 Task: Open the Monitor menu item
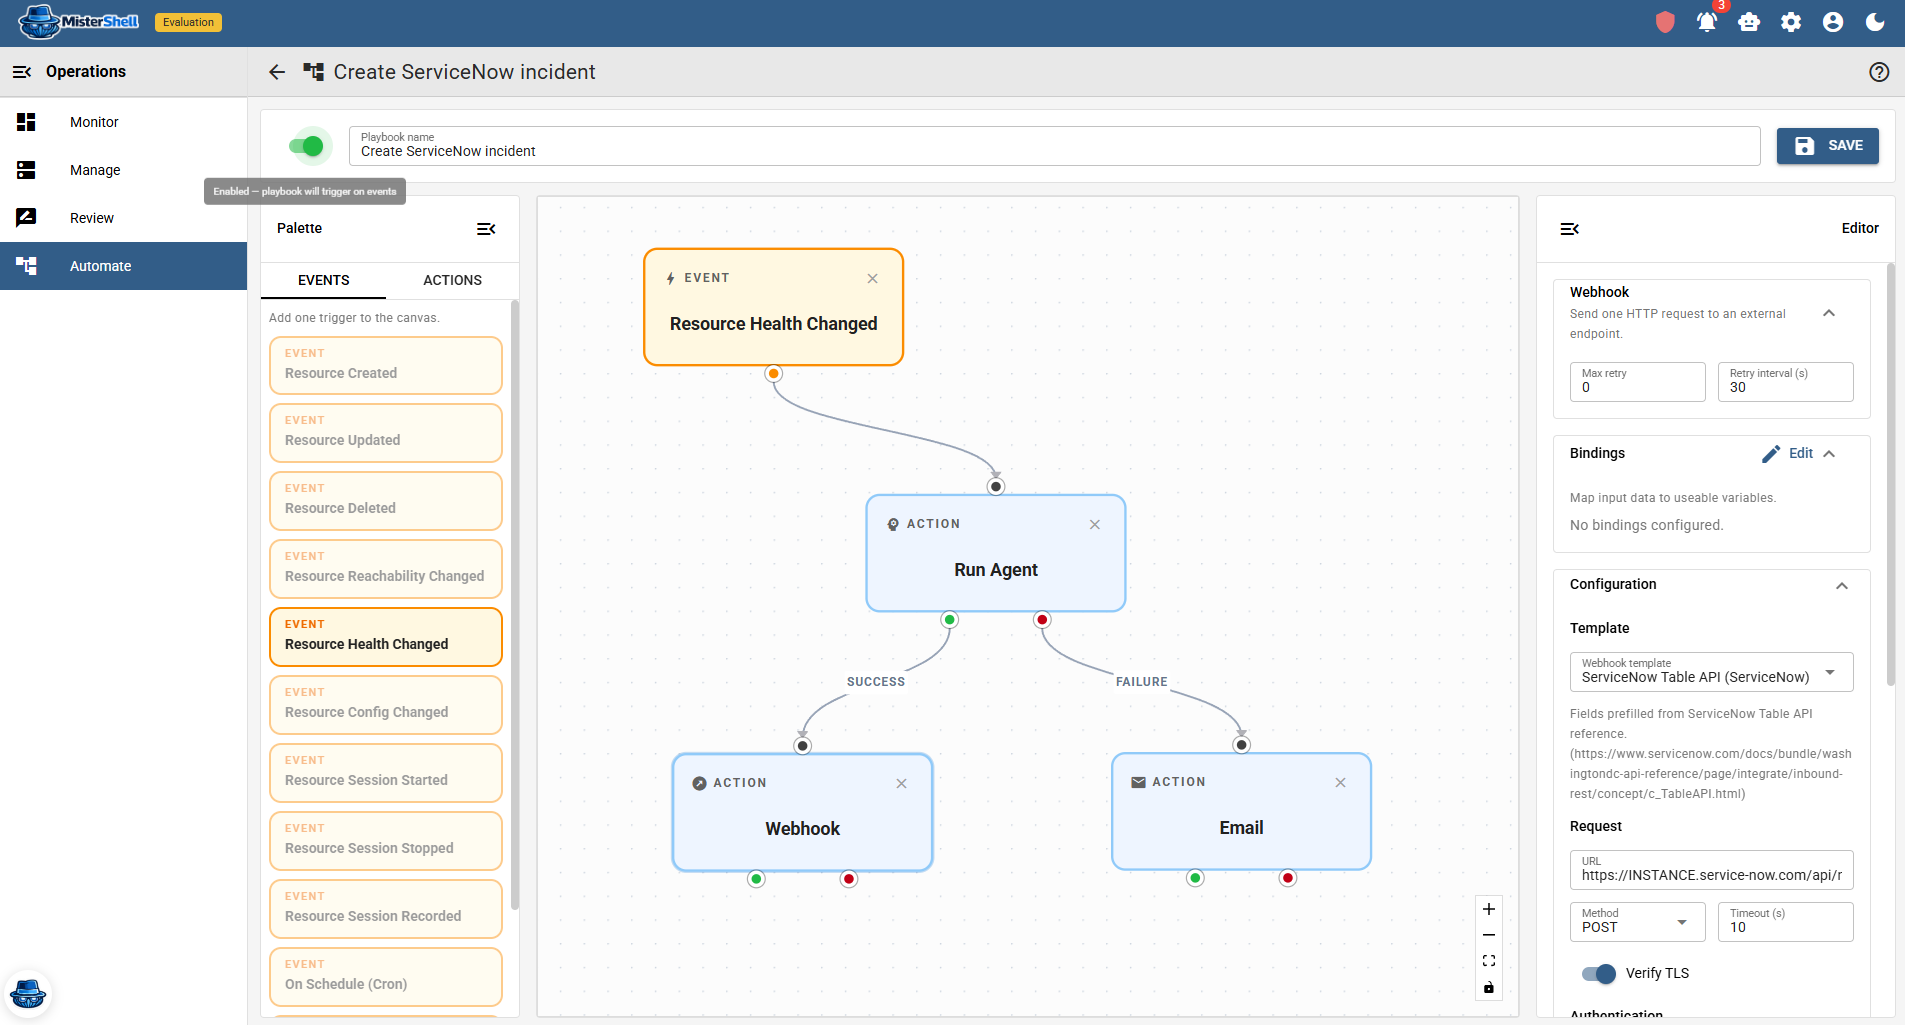point(123,122)
